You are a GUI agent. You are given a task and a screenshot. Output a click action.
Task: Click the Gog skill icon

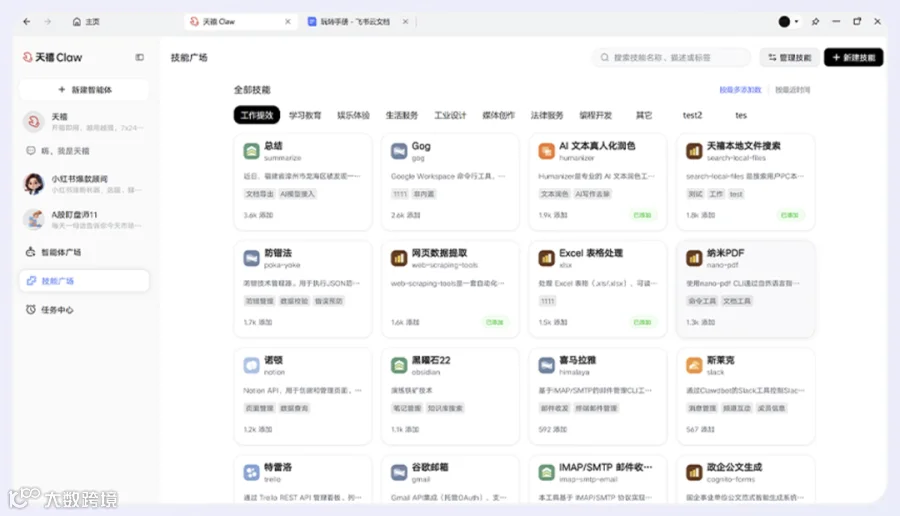click(x=399, y=151)
